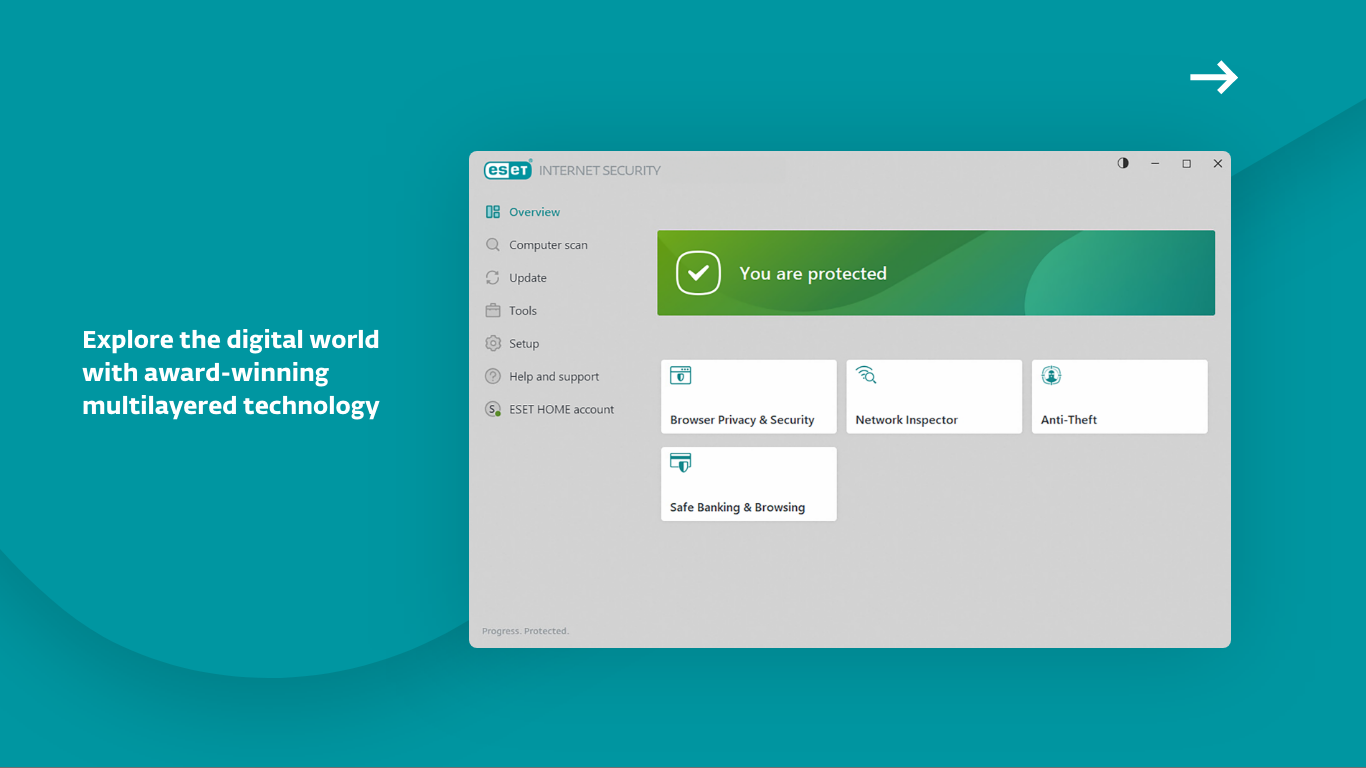Click the Setup gear icon
This screenshot has height=768, width=1366.
click(x=492, y=343)
